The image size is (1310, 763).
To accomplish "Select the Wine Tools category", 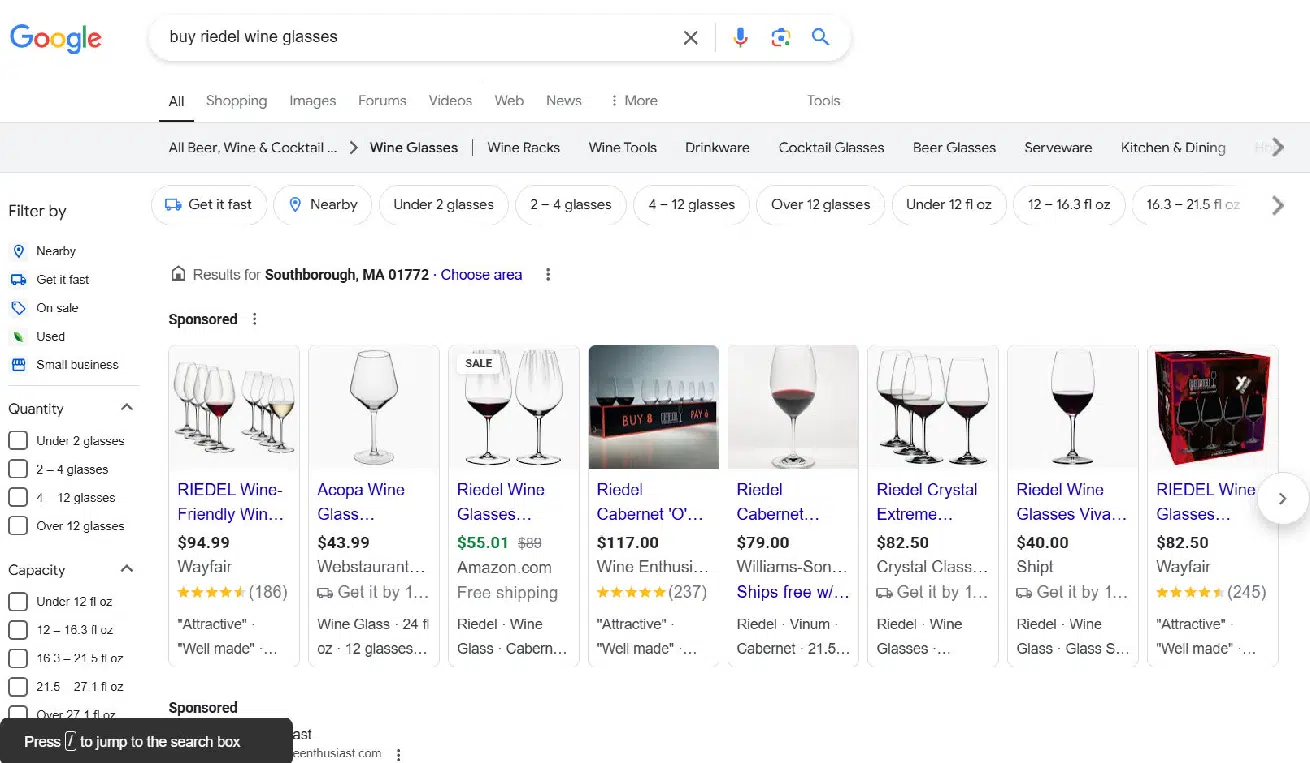I will click(622, 147).
